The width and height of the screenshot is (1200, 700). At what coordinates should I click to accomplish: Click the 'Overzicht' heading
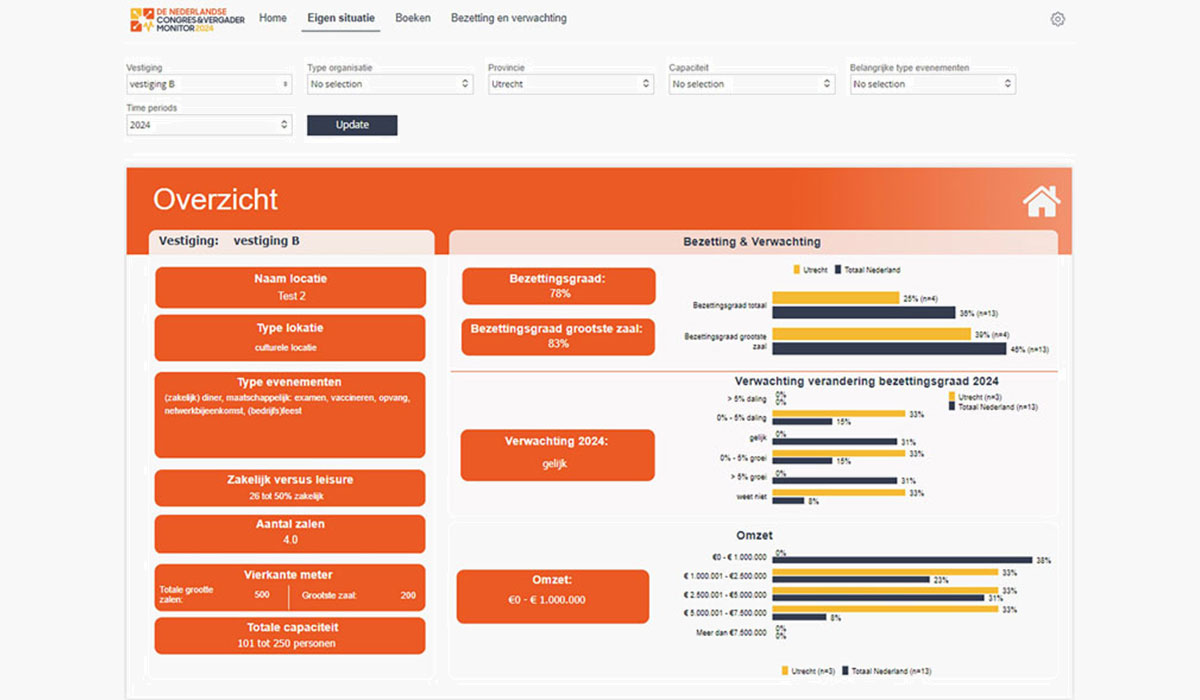pos(215,199)
